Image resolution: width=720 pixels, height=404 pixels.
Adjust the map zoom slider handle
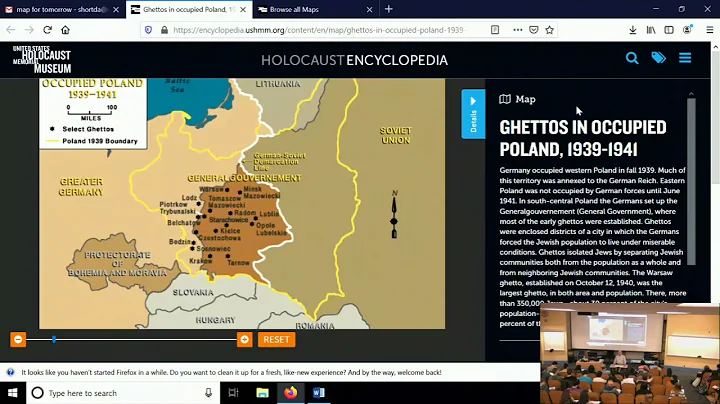click(54, 339)
